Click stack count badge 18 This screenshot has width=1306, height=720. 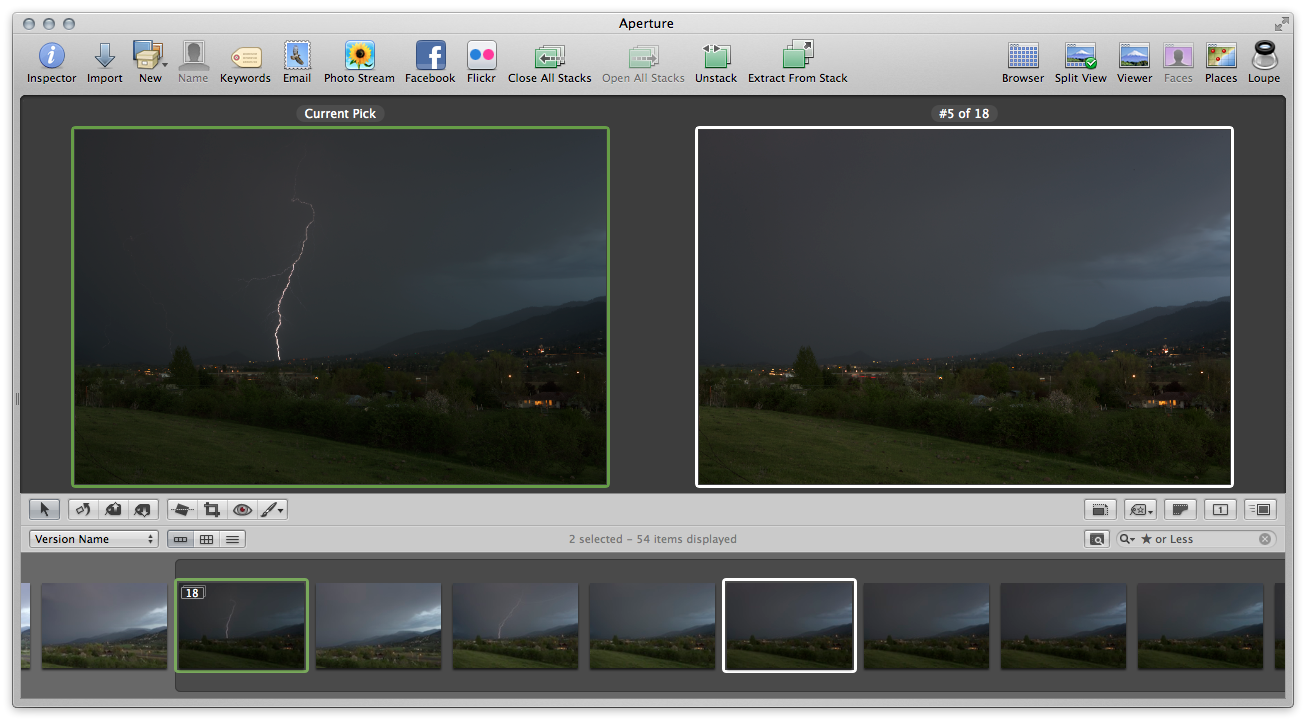[192, 593]
